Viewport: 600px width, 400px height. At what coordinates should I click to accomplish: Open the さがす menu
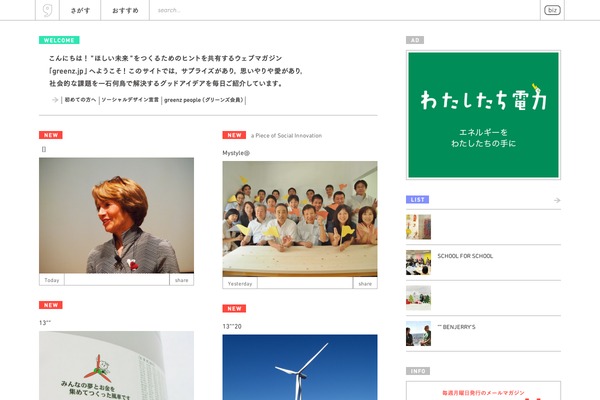pos(80,10)
